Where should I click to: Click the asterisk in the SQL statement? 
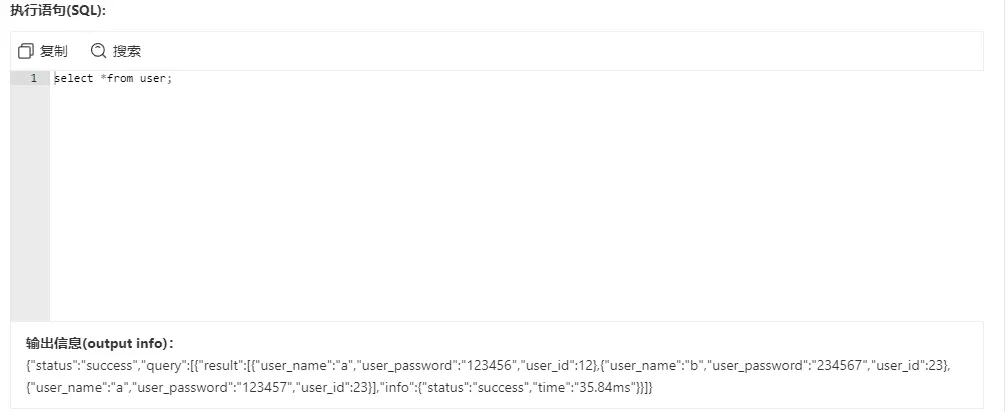[x=102, y=78]
